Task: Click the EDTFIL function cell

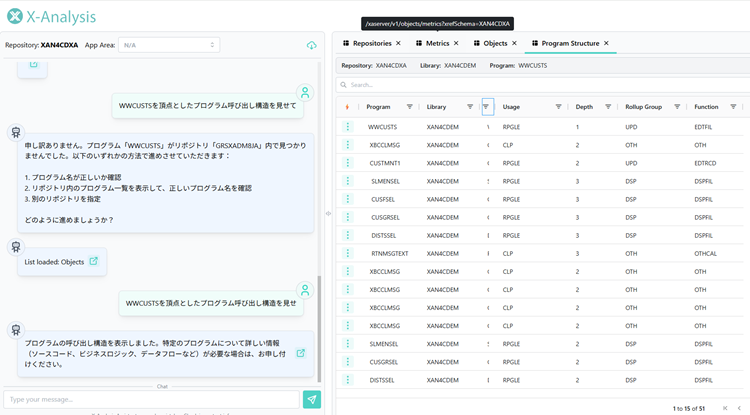Action: 703,127
